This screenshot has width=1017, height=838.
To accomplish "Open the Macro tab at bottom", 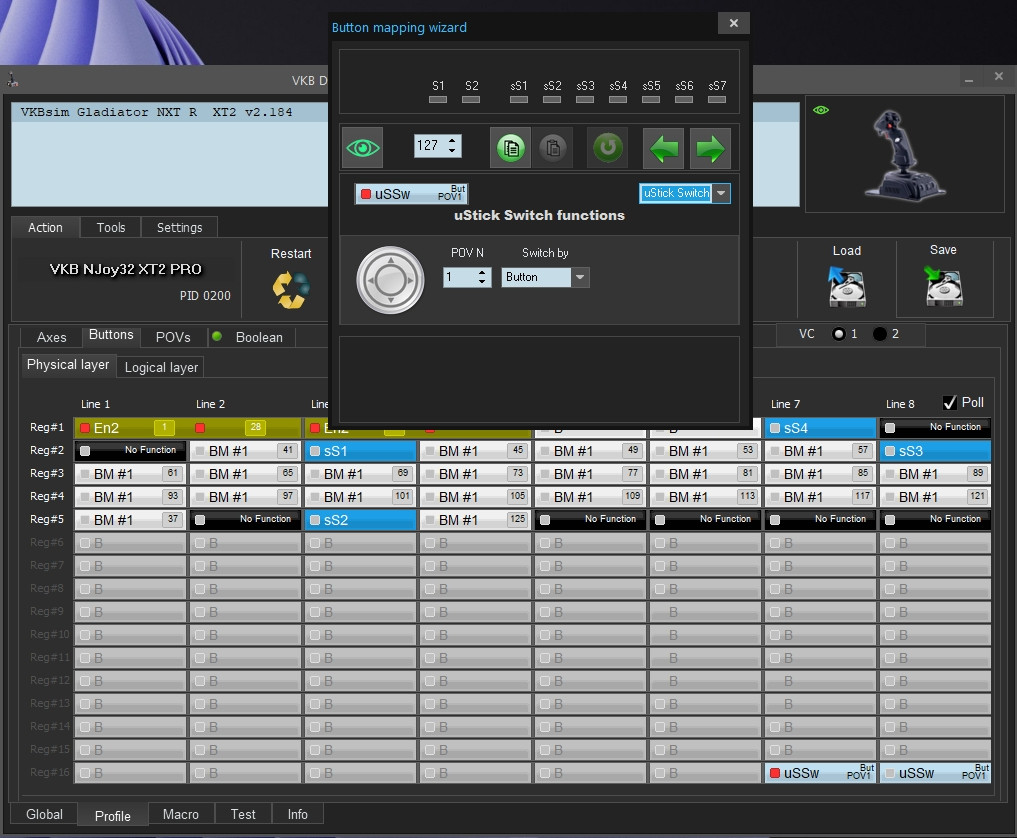I will pos(181,815).
